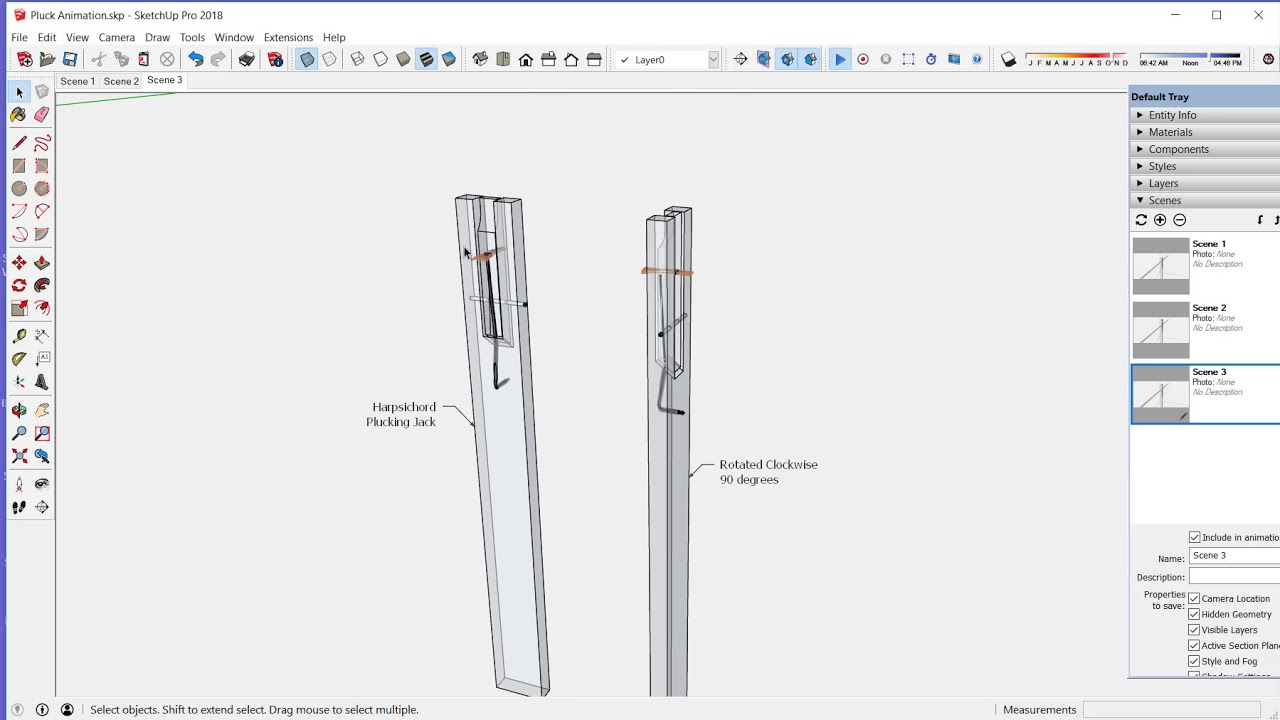The height and width of the screenshot is (720, 1280).
Task: Toggle the Include in animation checkbox
Action: 1194,538
